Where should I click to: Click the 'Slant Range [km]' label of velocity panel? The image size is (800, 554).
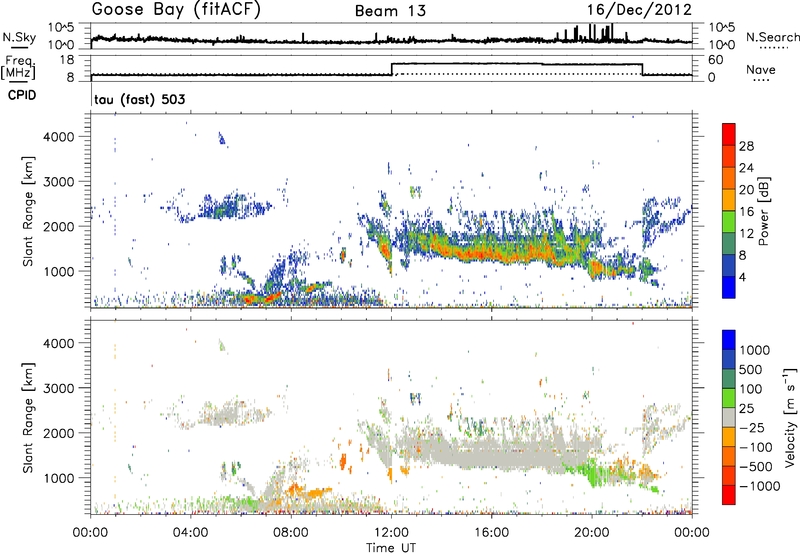[27, 418]
